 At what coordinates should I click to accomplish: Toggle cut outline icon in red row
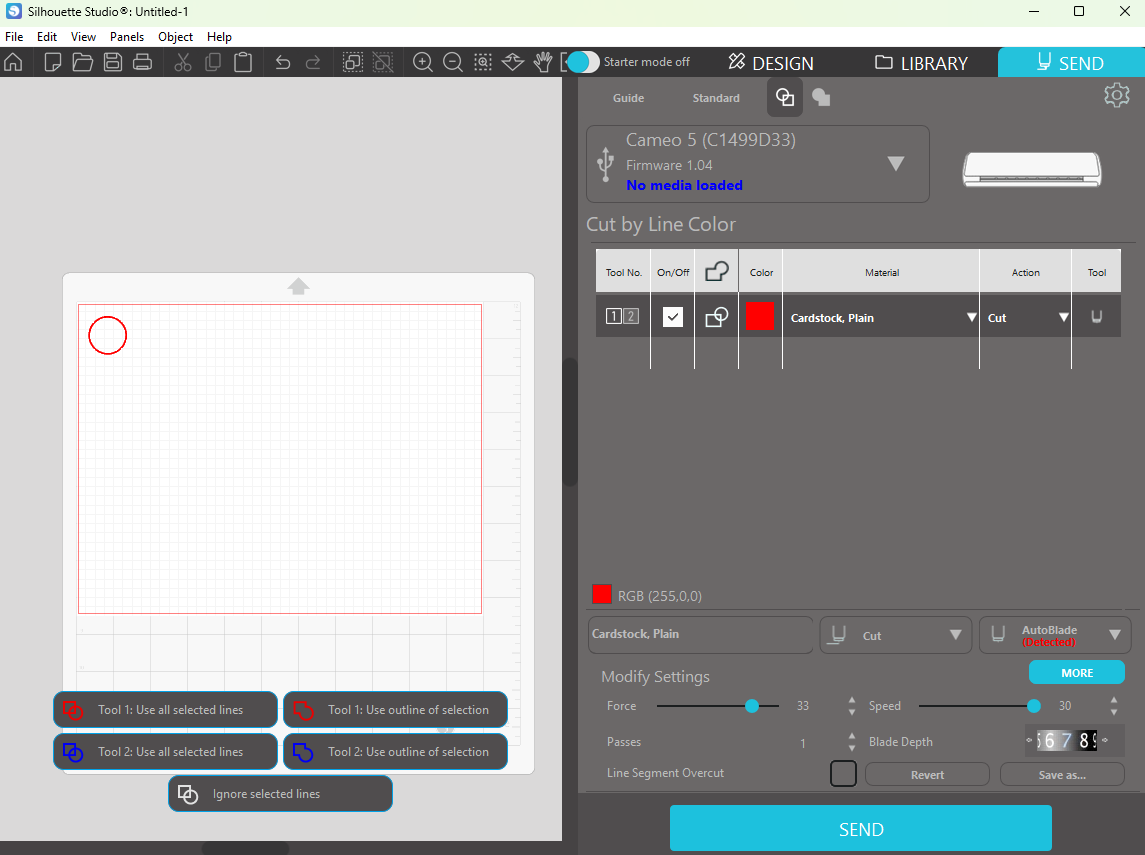(x=716, y=317)
